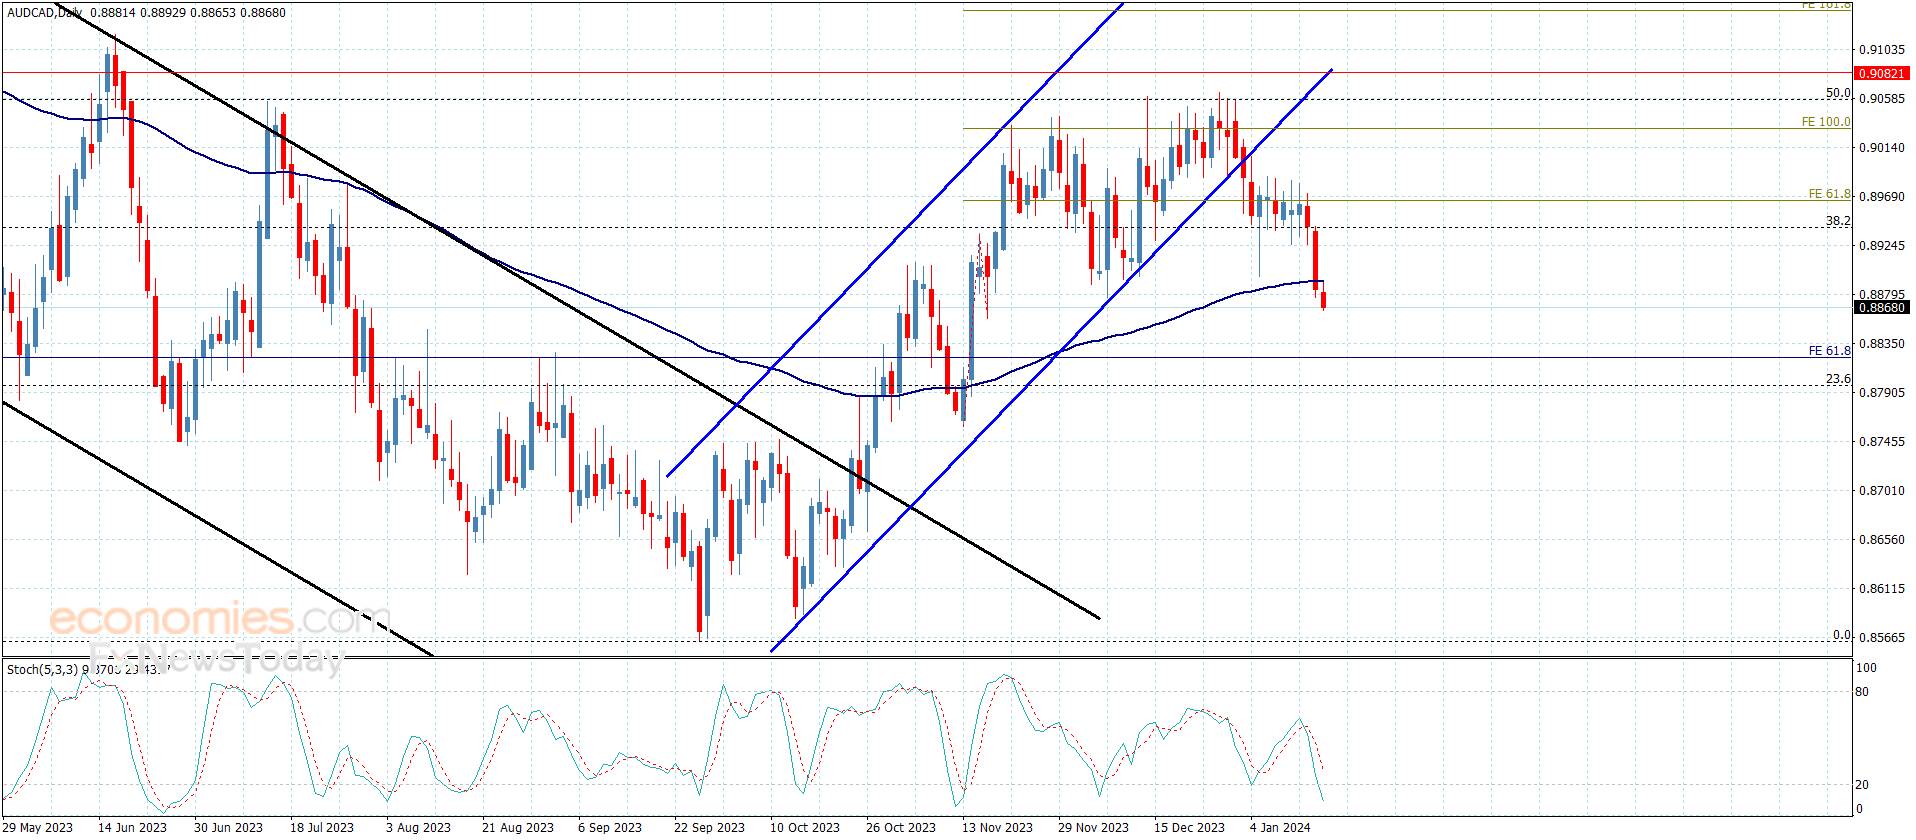The width and height of the screenshot is (1916, 840).
Task: Select the AUDCAD,Daily chart title
Action: tap(45, 13)
